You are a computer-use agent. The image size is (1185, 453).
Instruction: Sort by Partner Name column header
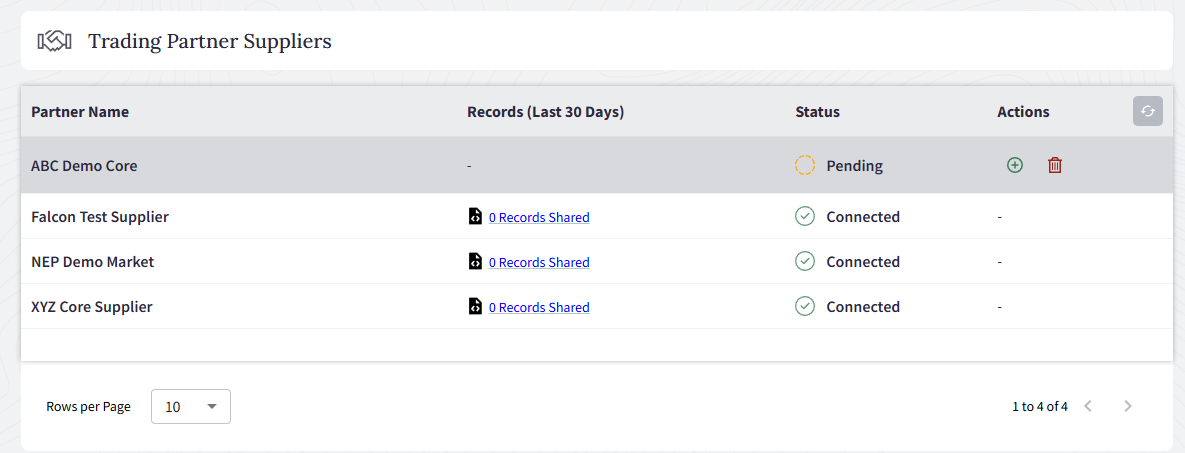tap(80, 112)
